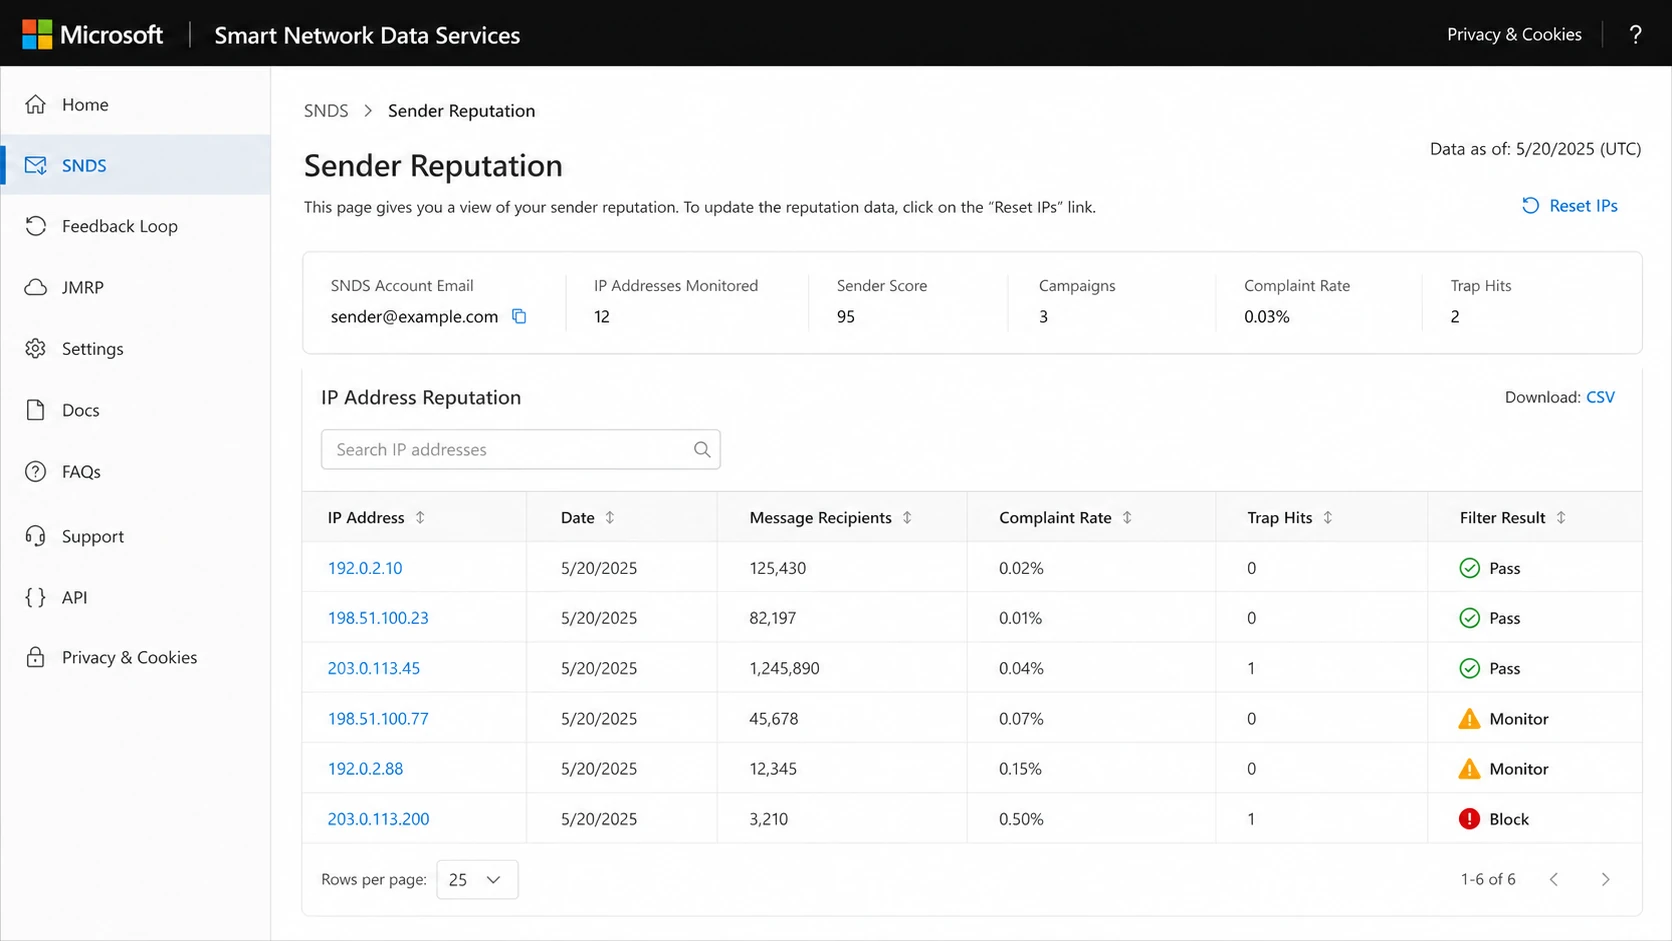The width and height of the screenshot is (1672, 941).
Task: Click Pass check icon for 203.0.113.45
Action: (x=1469, y=668)
